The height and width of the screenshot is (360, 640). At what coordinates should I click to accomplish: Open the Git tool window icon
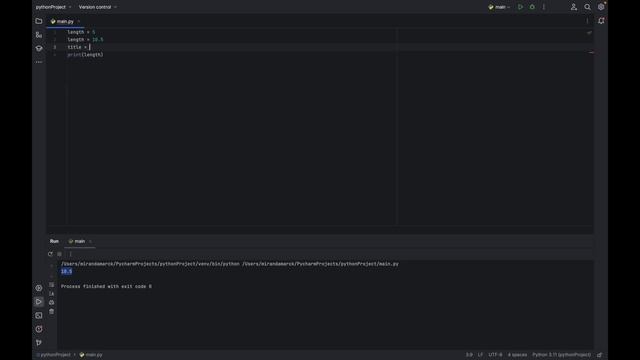[39, 342]
